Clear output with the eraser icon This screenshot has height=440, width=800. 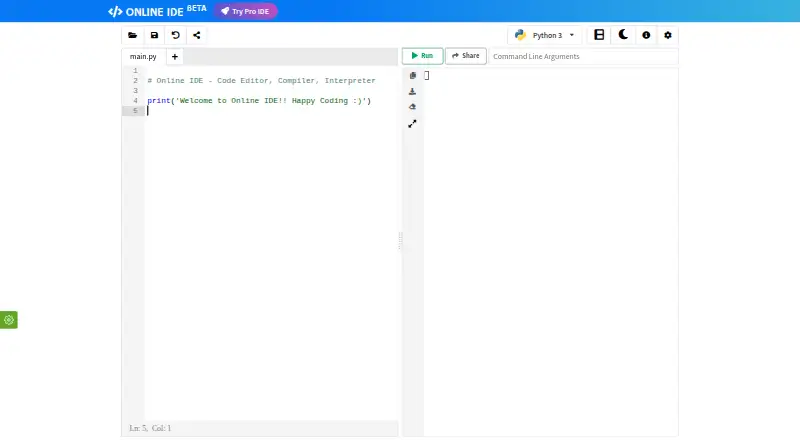click(412, 107)
